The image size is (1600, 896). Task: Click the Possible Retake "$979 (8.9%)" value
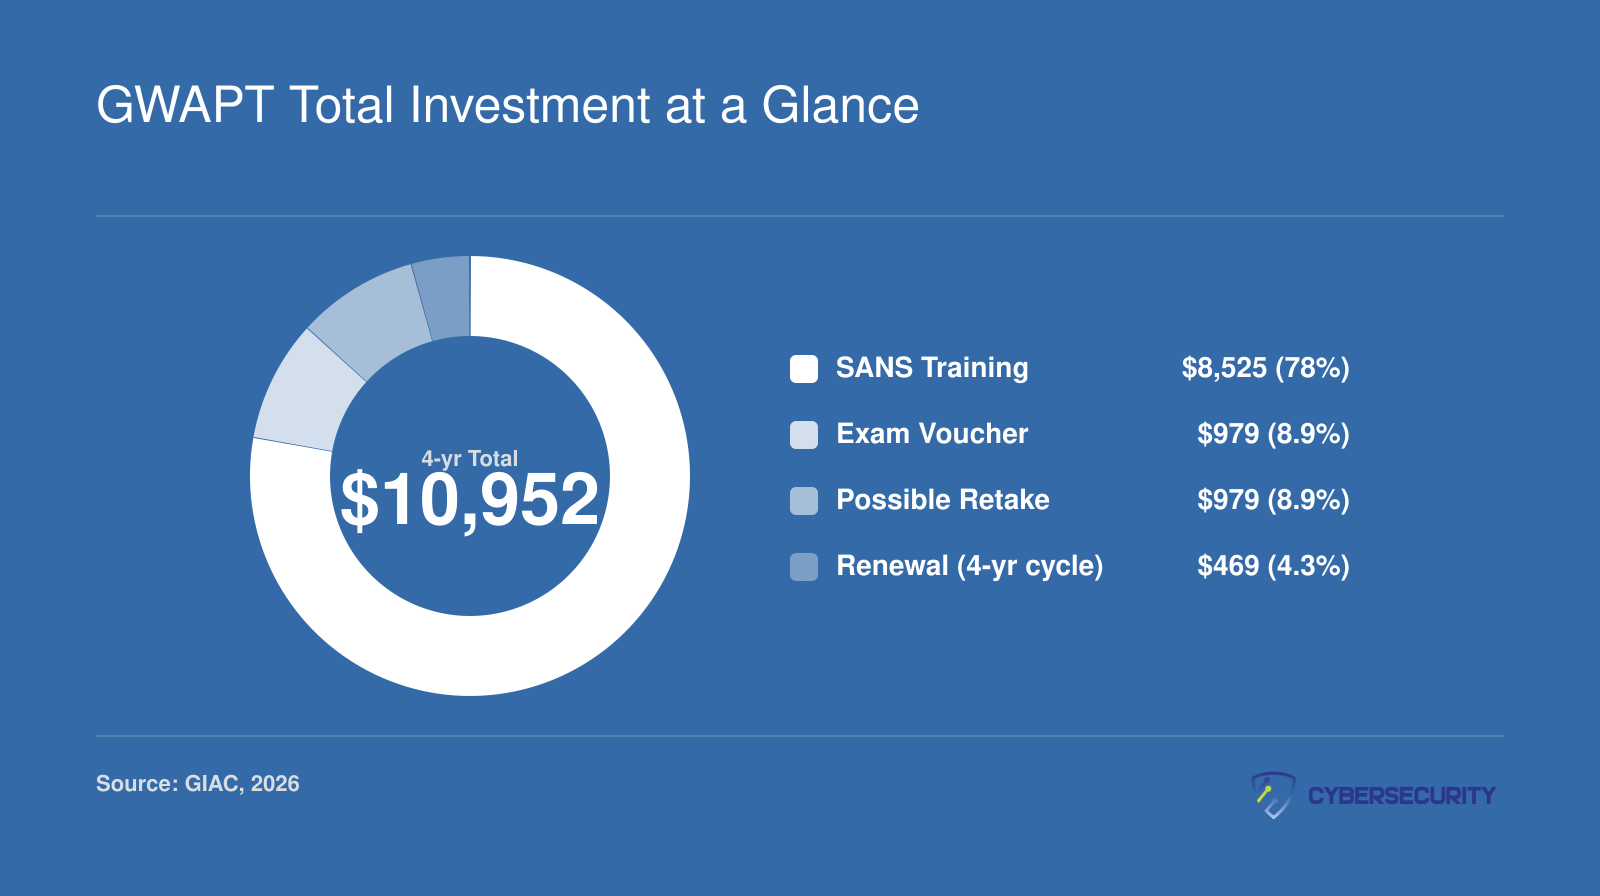(1273, 500)
